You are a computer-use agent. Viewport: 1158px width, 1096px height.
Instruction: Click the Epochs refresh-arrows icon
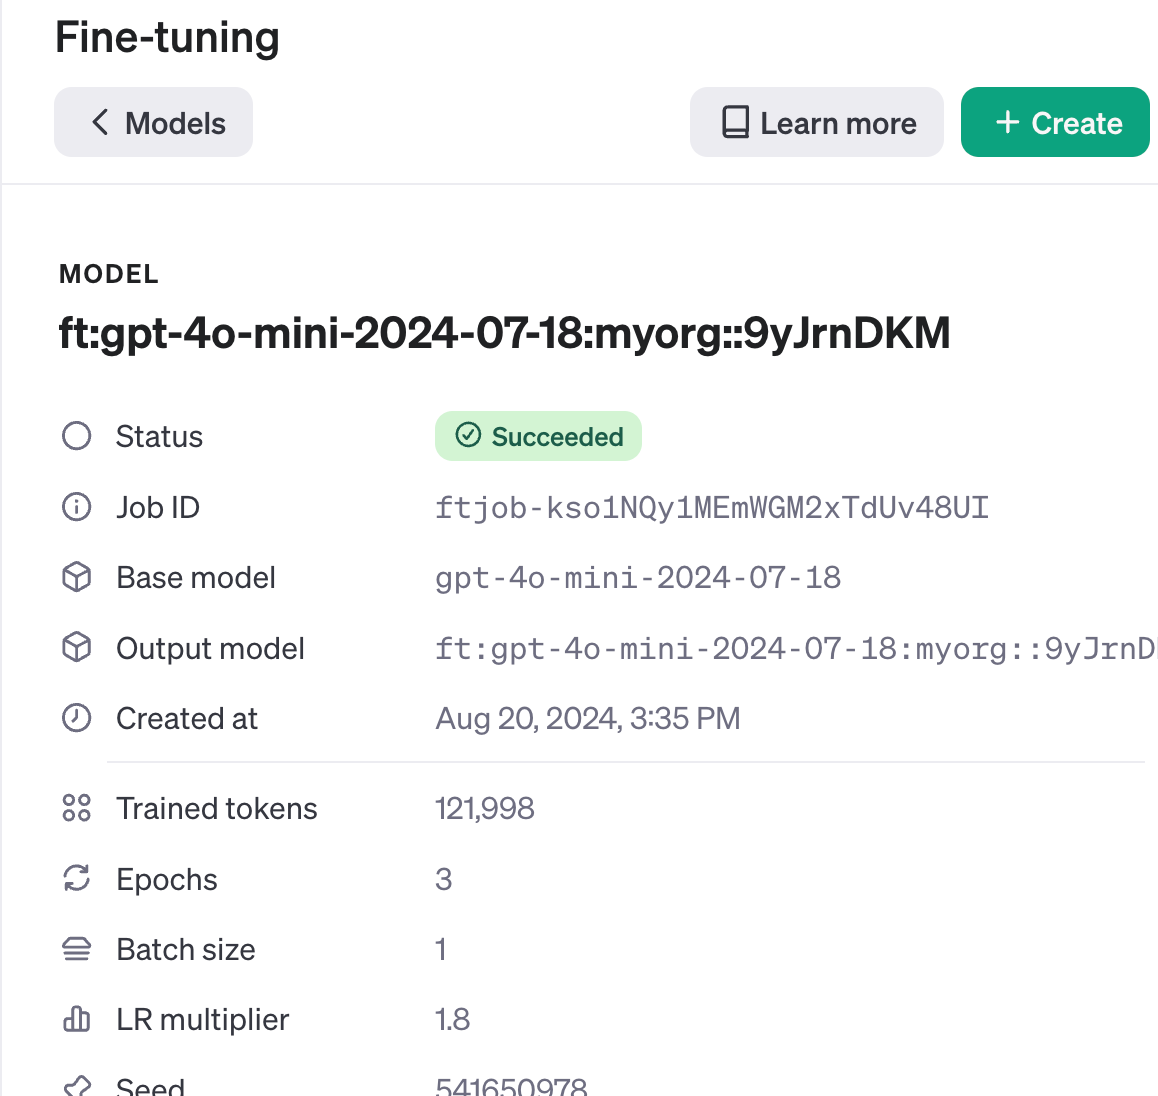(77, 879)
